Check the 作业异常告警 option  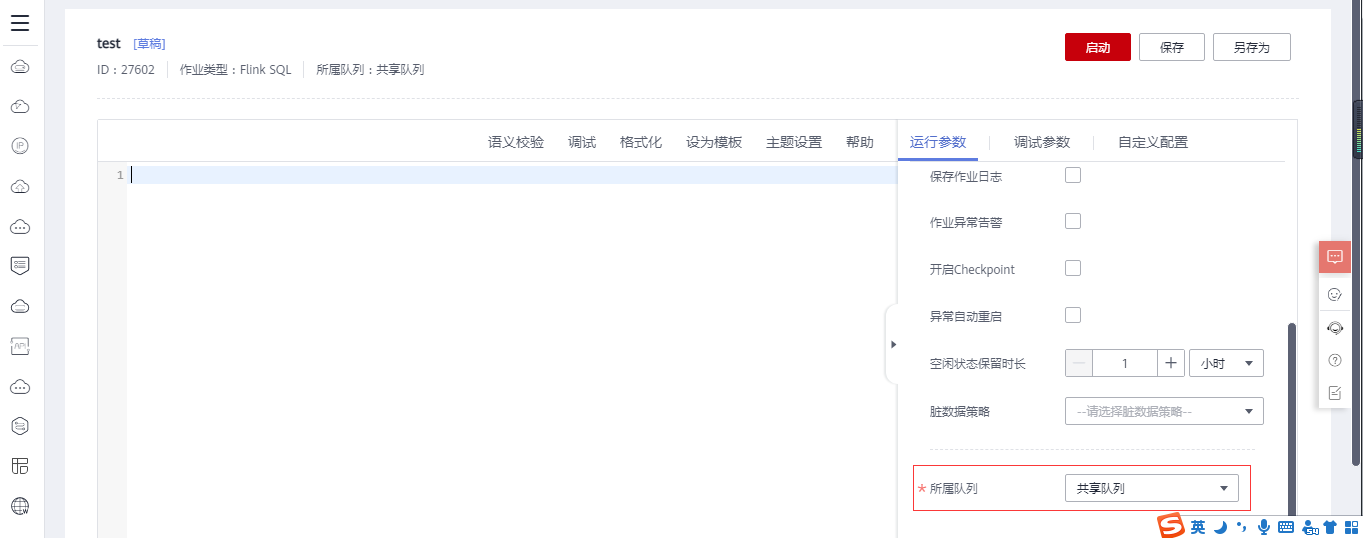1073,221
